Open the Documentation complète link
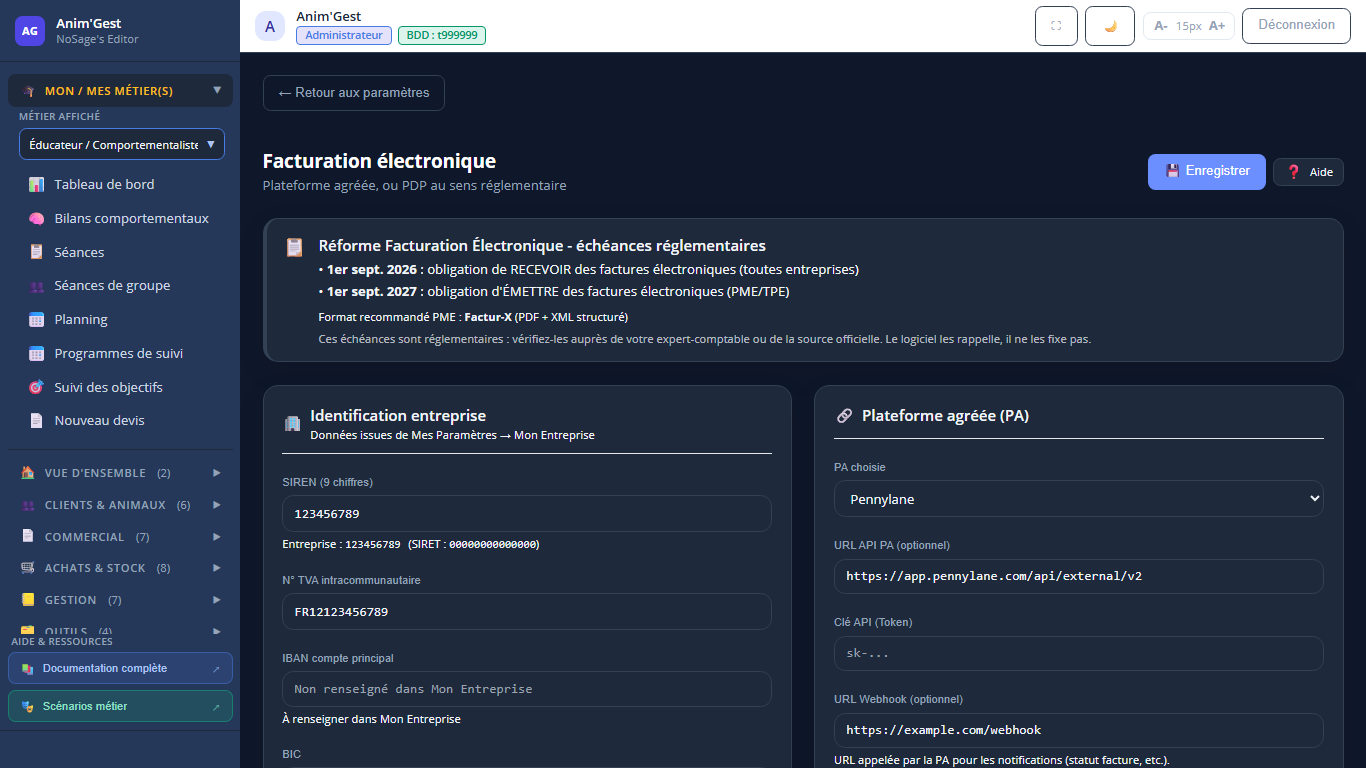Viewport: 1366px width, 768px height. pos(120,668)
